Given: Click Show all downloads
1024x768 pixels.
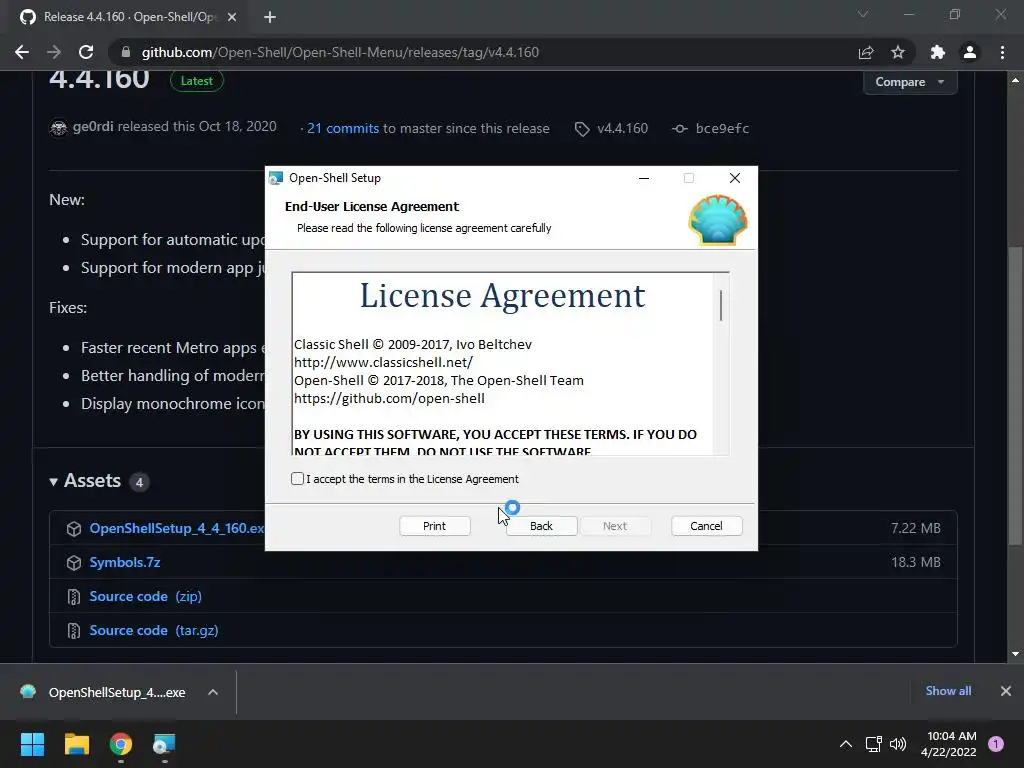Looking at the screenshot, I should pos(948,690).
